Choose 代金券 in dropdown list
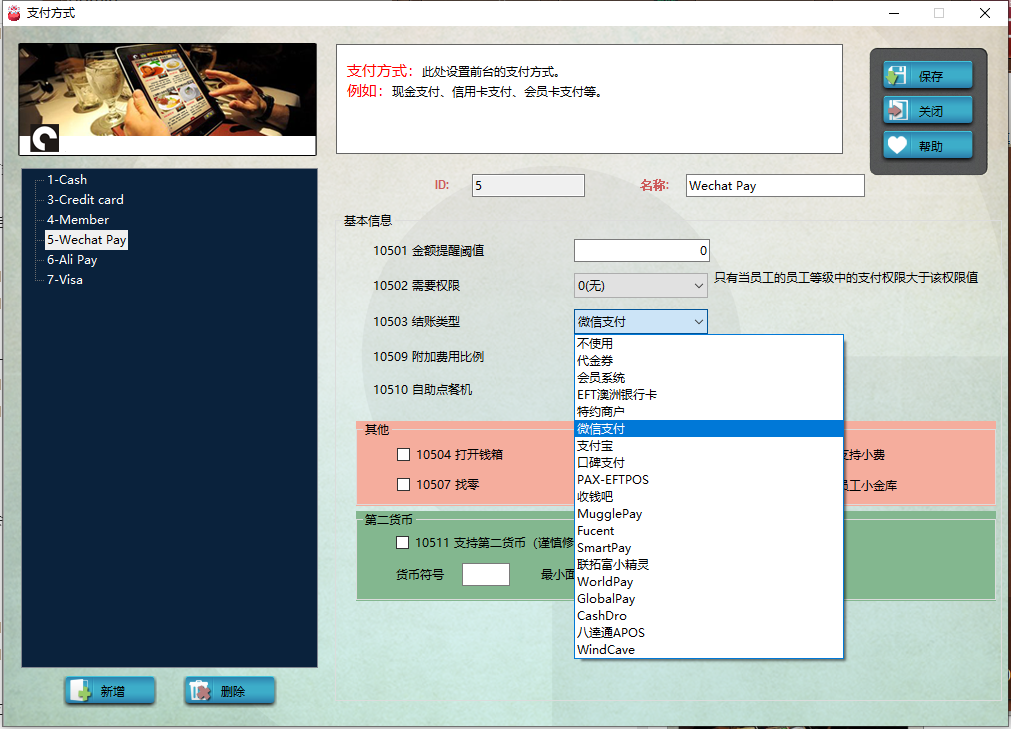 [709, 360]
